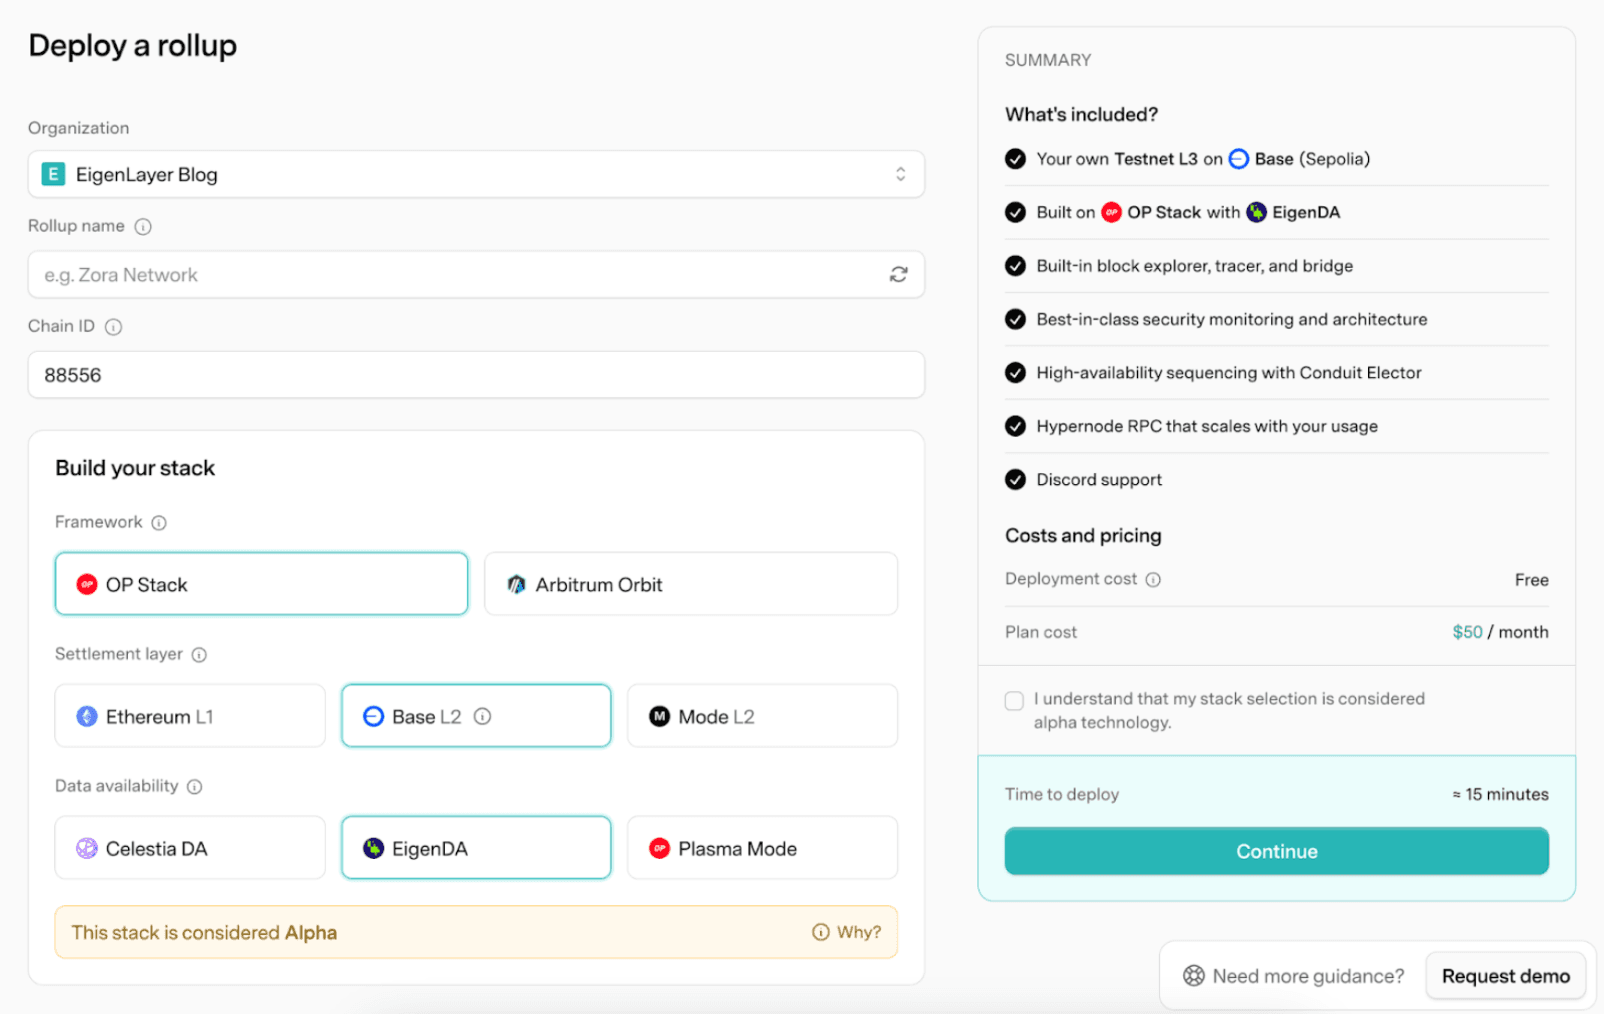
Task: Click the Organization selector up-down chevron
Action: pyautogui.click(x=900, y=174)
